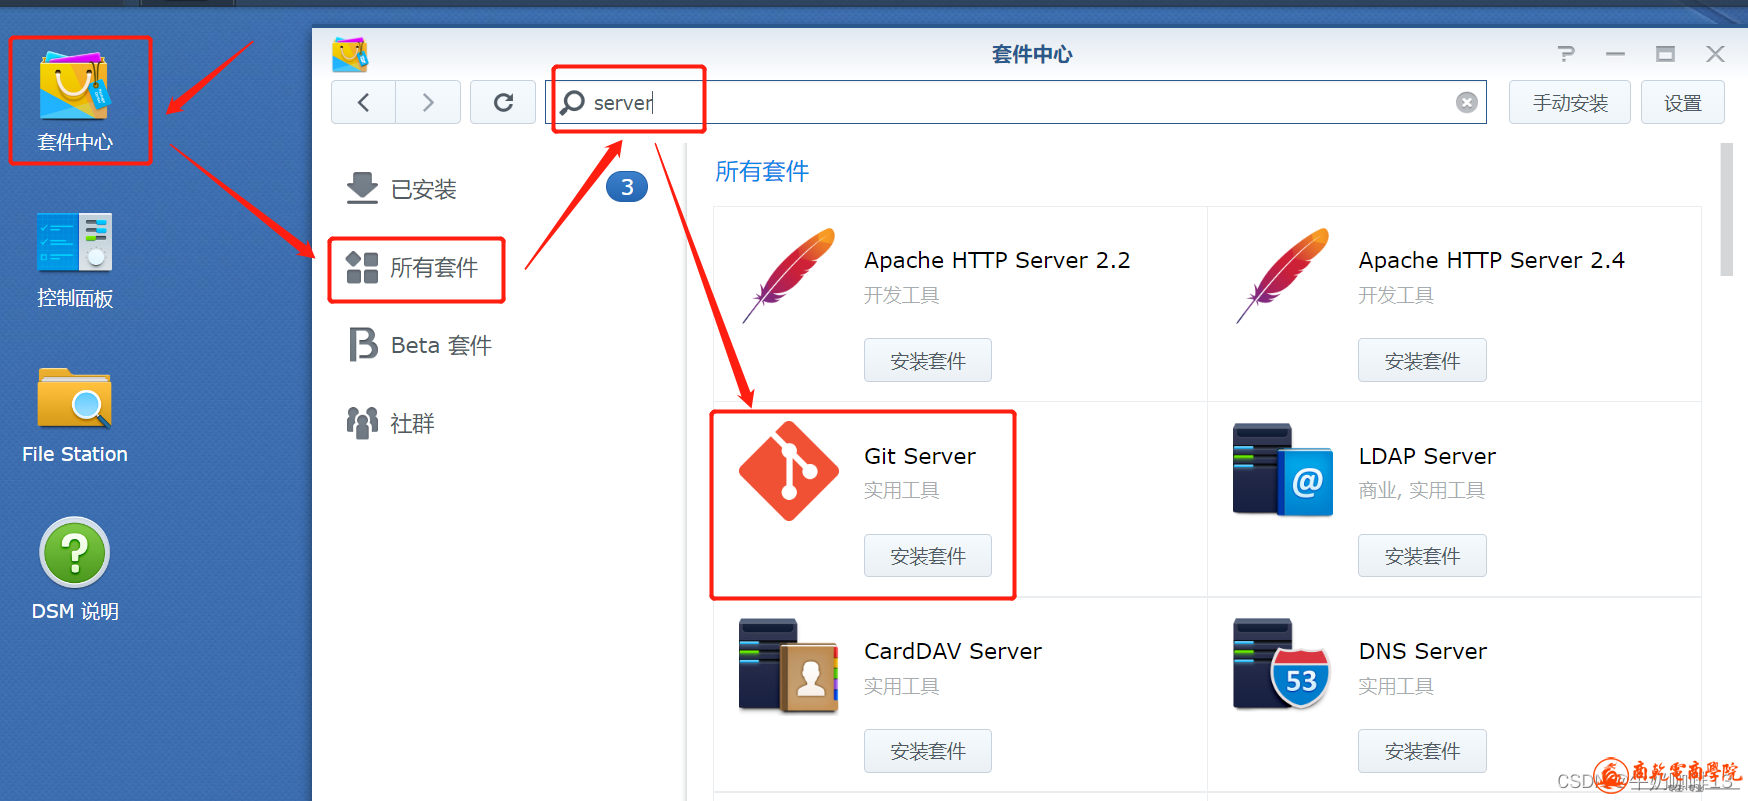
Task: Click the search magnifier icon
Action: pyautogui.click(x=572, y=102)
